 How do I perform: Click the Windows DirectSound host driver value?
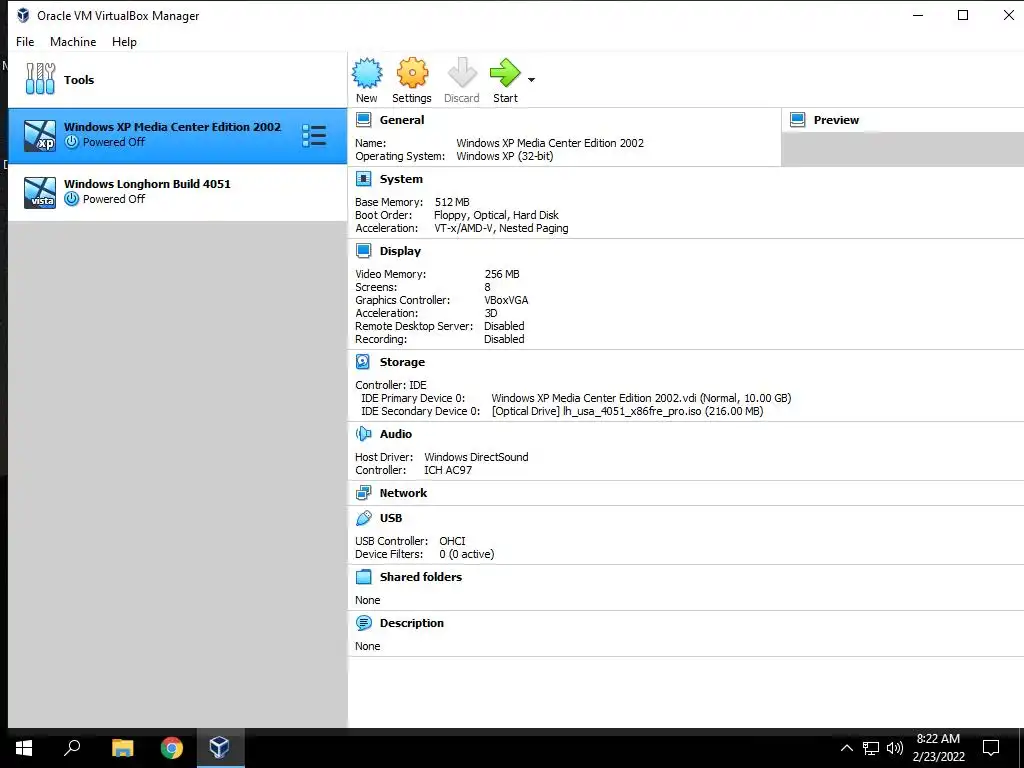point(476,457)
